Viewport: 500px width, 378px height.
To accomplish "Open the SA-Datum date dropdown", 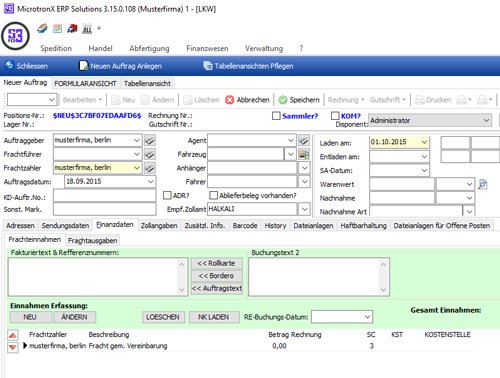I will [424, 170].
